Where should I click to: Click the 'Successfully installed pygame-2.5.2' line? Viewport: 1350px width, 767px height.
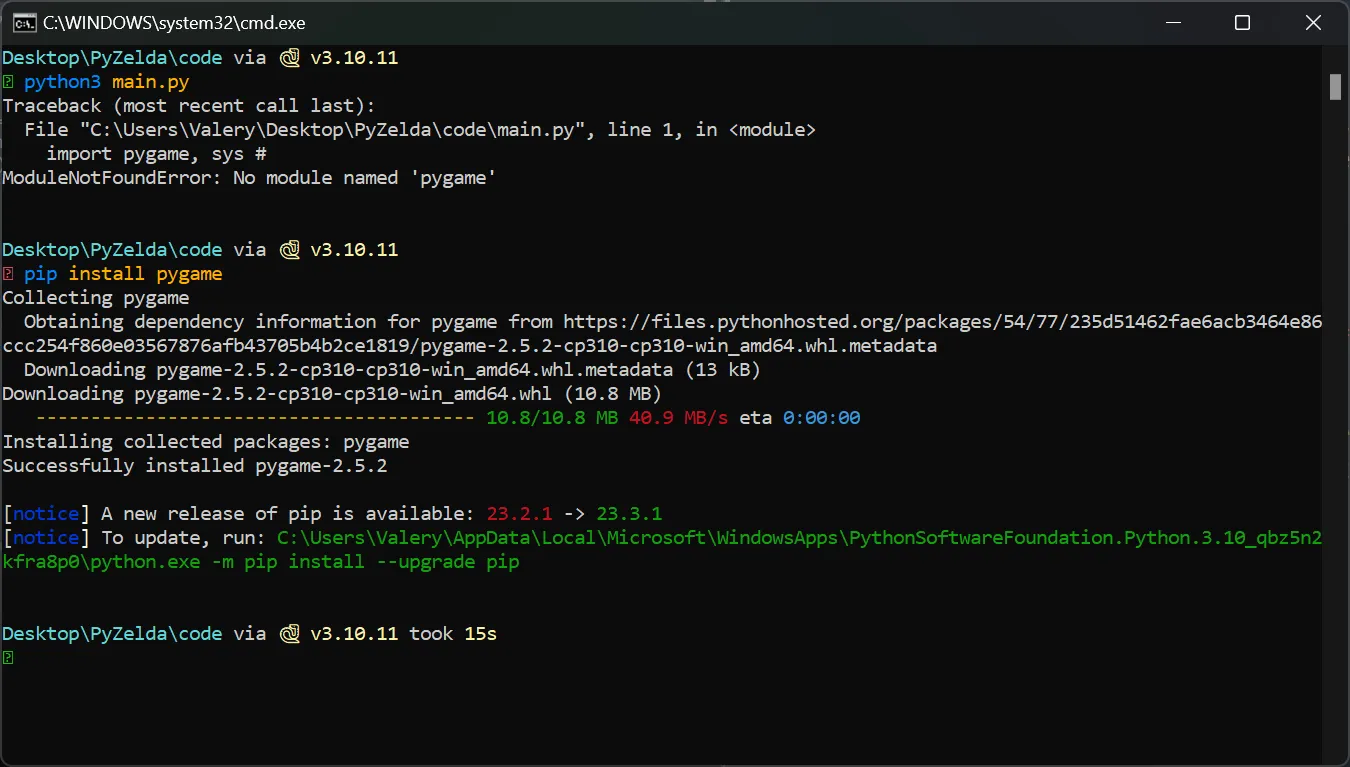pos(195,466)
